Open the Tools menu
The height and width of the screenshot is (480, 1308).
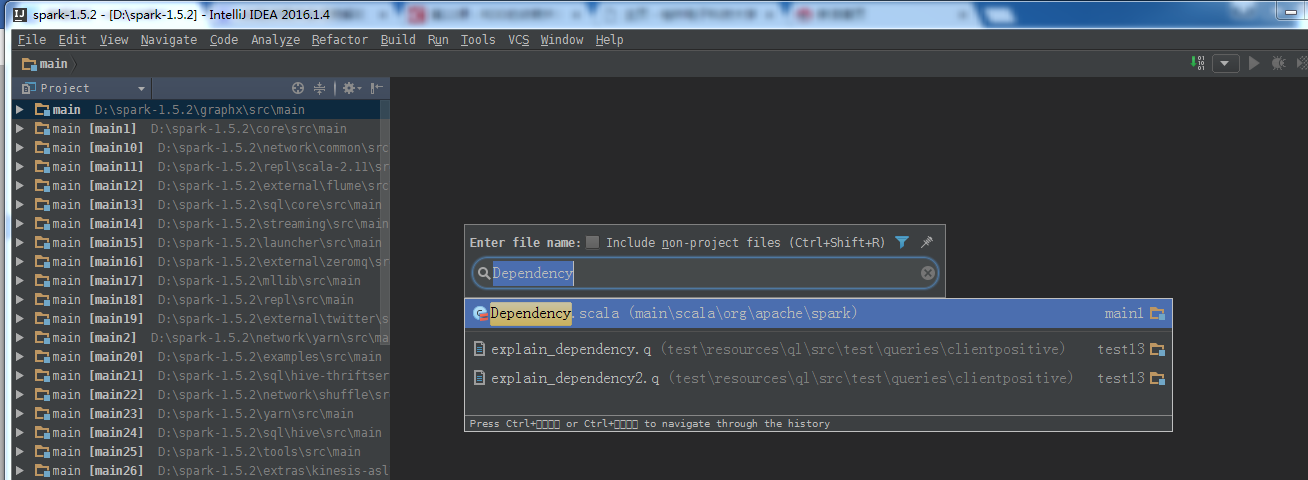(478, 40)
